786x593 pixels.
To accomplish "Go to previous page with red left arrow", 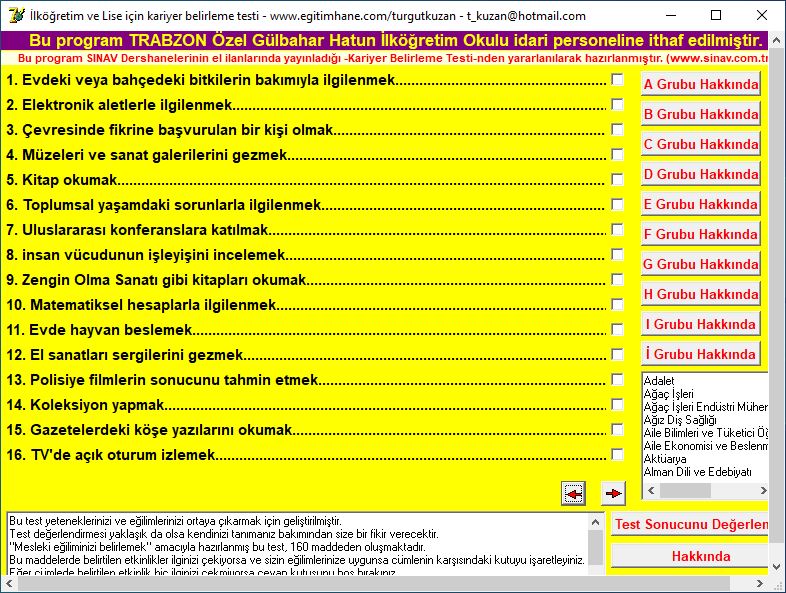I will point(573,494).
